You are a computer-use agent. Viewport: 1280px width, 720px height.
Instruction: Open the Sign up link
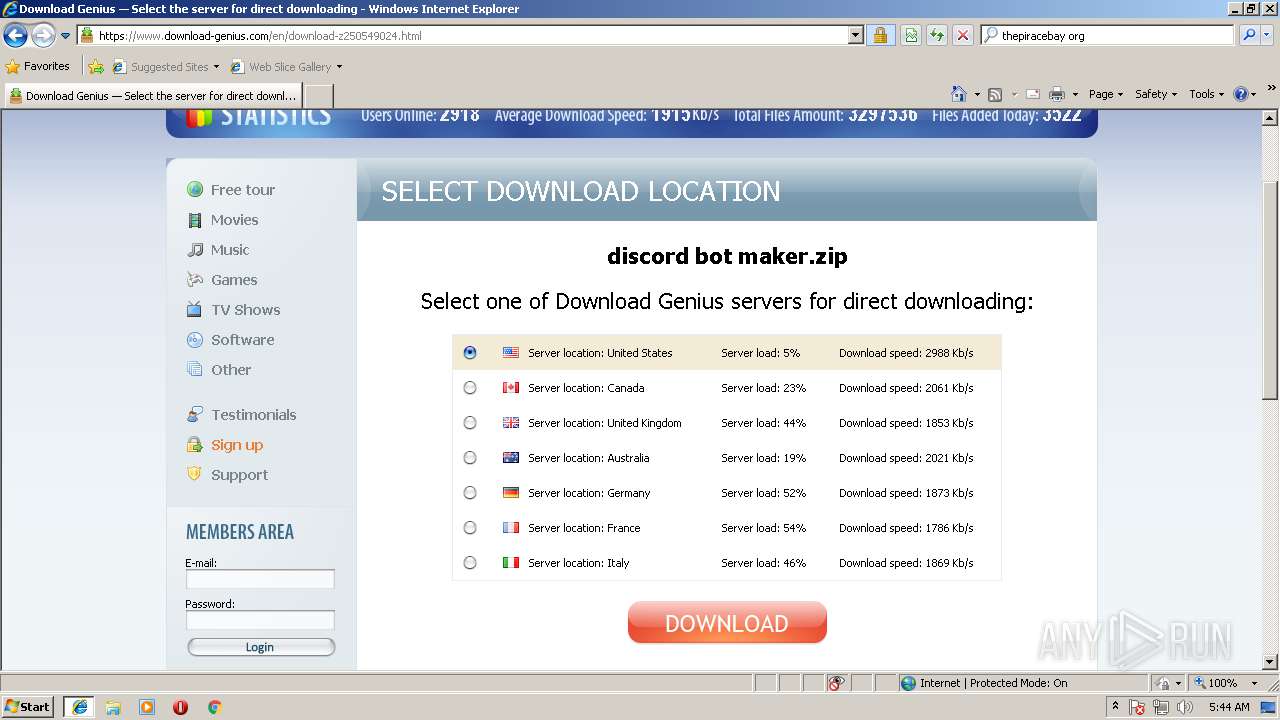[236, 445]
